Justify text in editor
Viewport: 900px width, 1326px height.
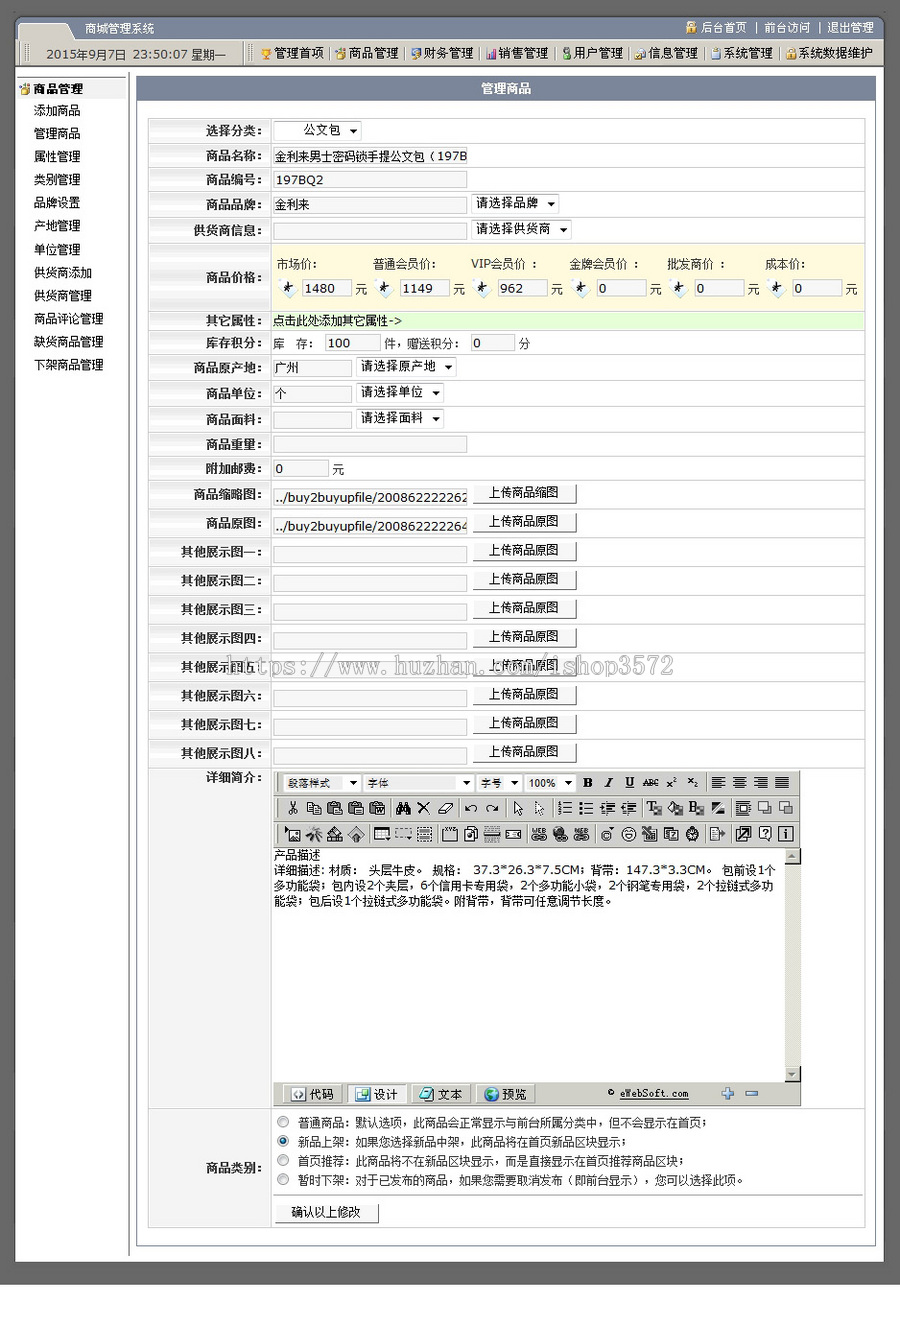tap(782, 783)
